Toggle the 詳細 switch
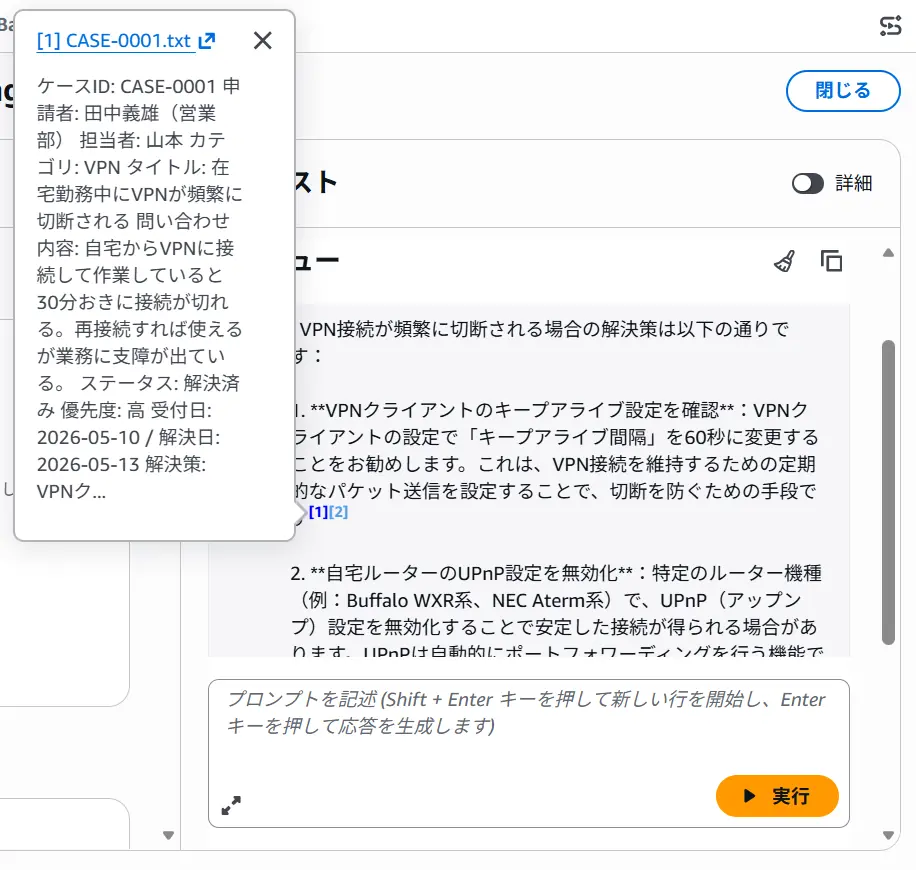The width and height of the screenshot is (916, 870). click(808, 183)
